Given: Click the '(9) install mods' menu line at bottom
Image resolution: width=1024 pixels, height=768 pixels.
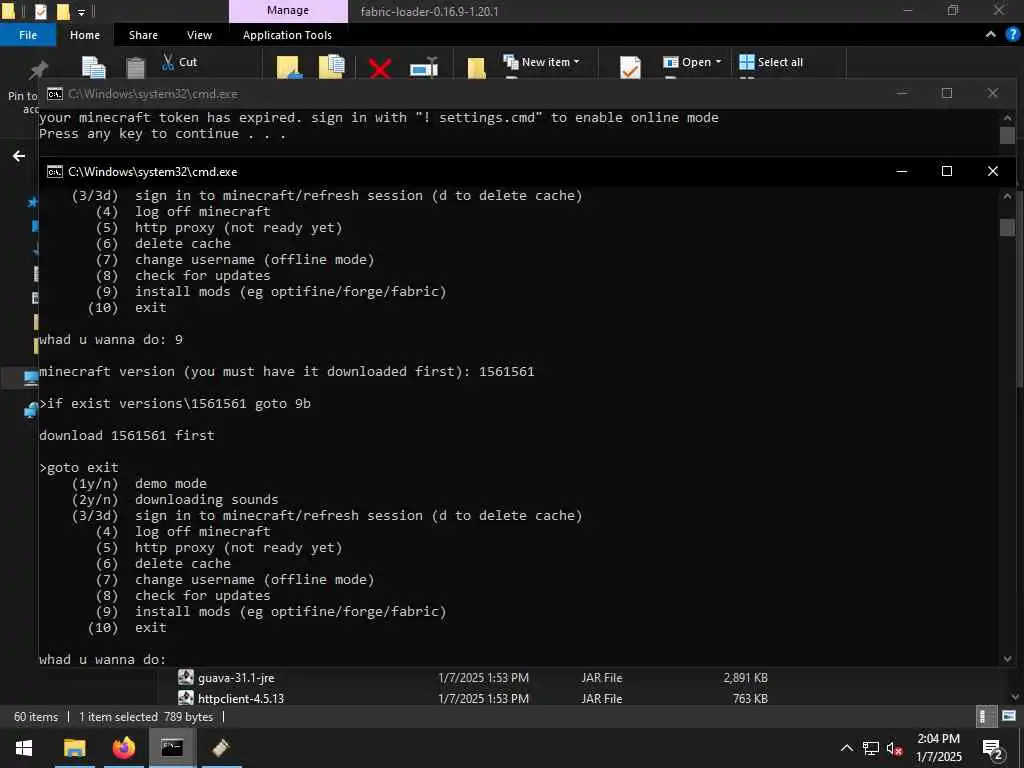Looking at the screenshot, I should pyautogui.click(x=270, y=611).
